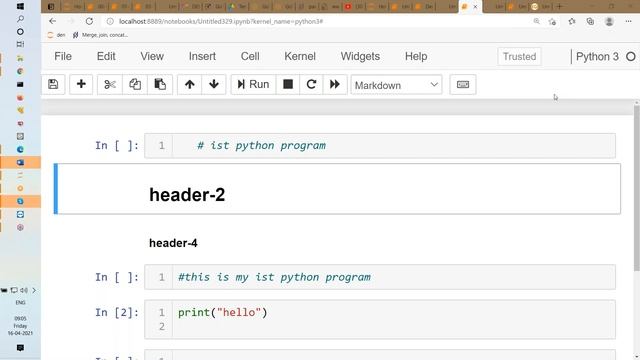Screen dimensions: 640x360
Task: Open the View menu
Action: tap(152, 56)
